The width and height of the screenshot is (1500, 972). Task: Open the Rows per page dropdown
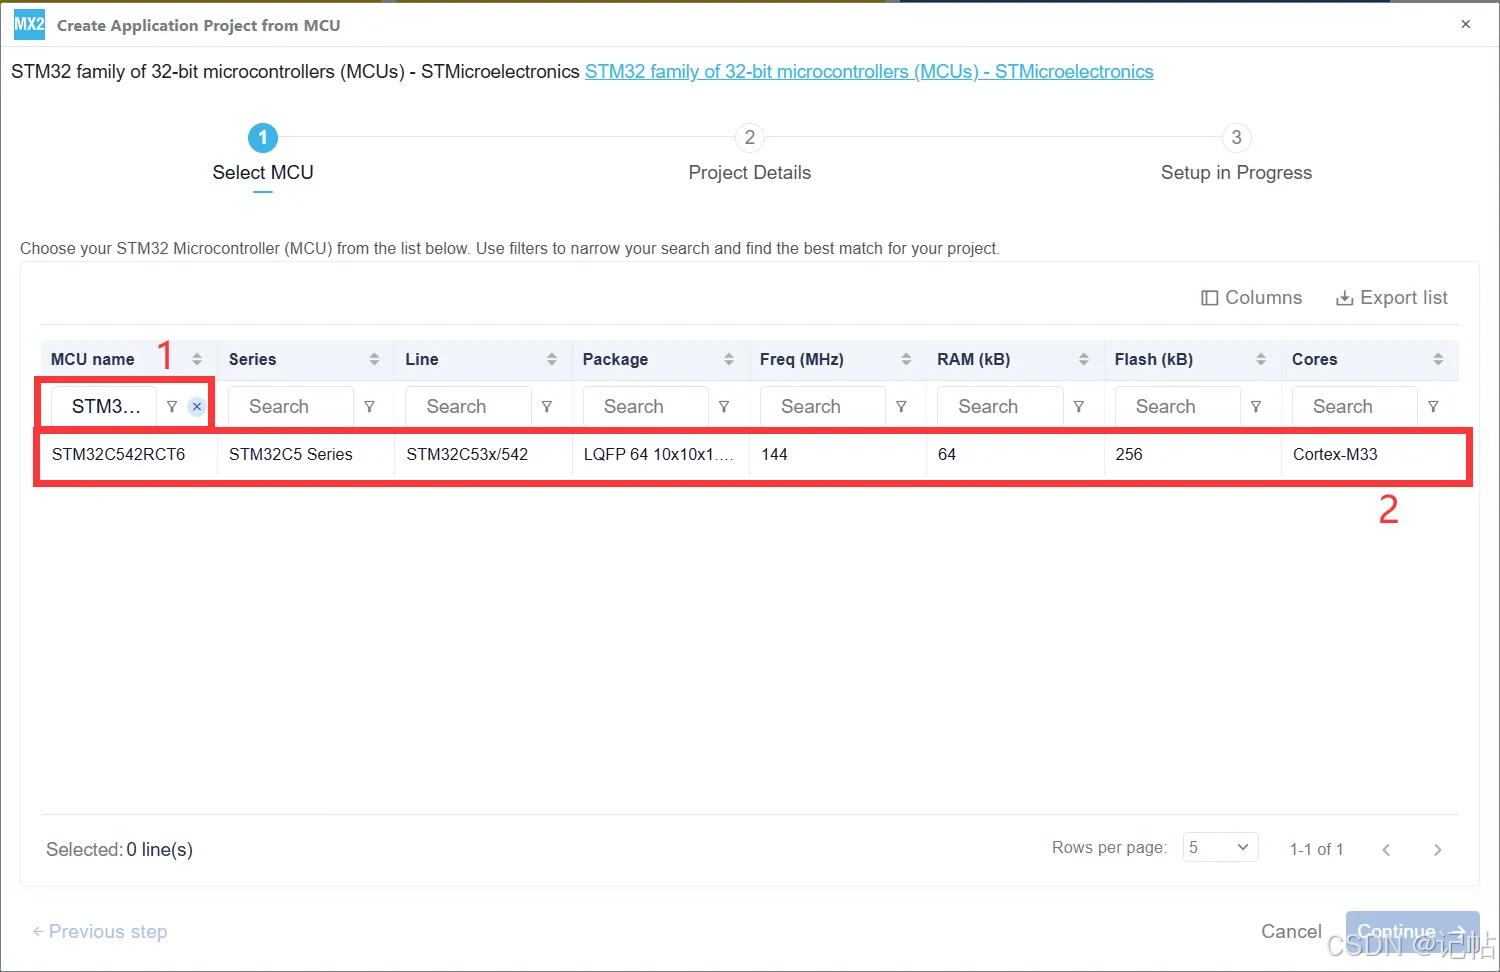coord(1220,848)
